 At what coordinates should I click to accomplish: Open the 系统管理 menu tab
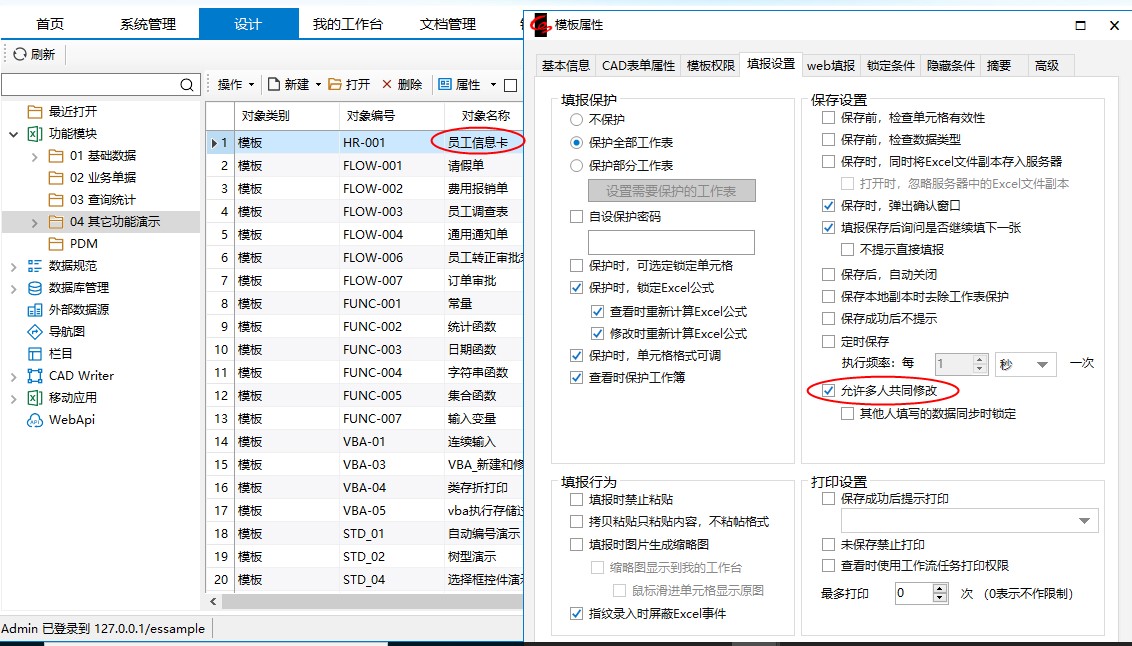tap(147, 24)
